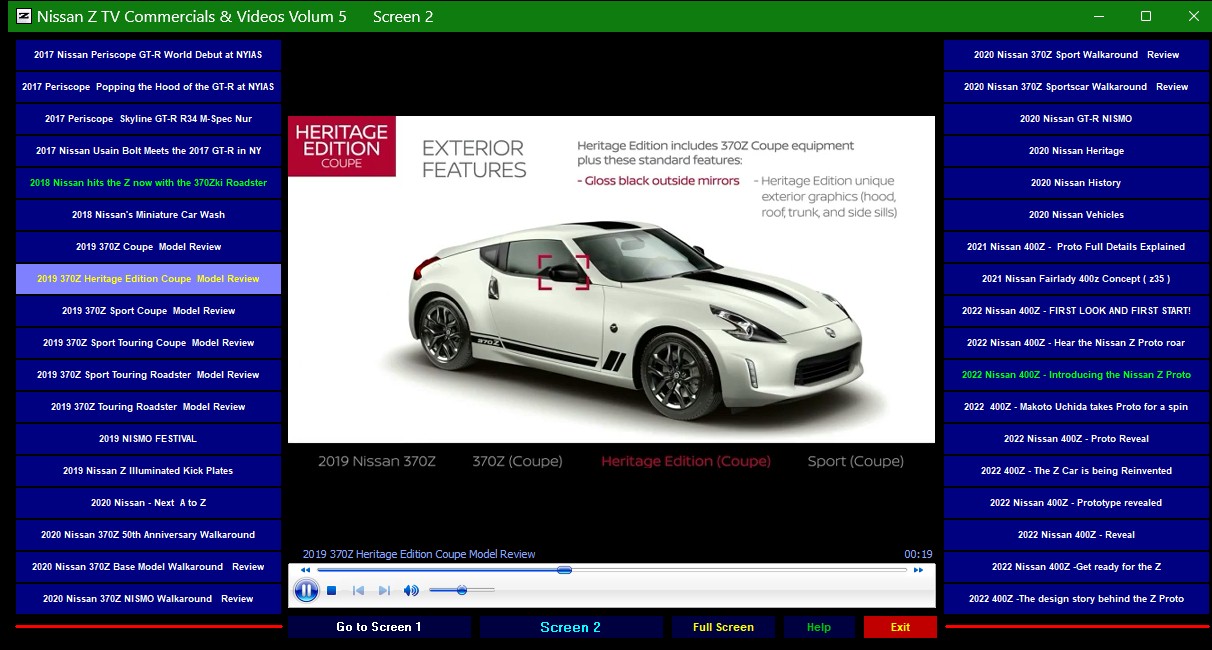Stop the playing video

coord(332,591)
